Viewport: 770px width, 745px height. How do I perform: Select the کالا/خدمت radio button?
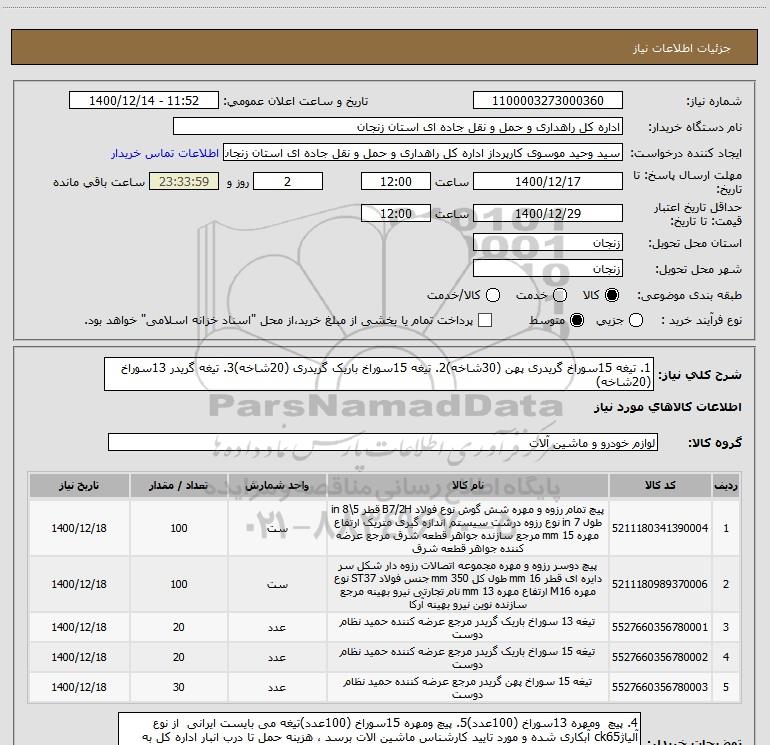[x=493, y=295]
